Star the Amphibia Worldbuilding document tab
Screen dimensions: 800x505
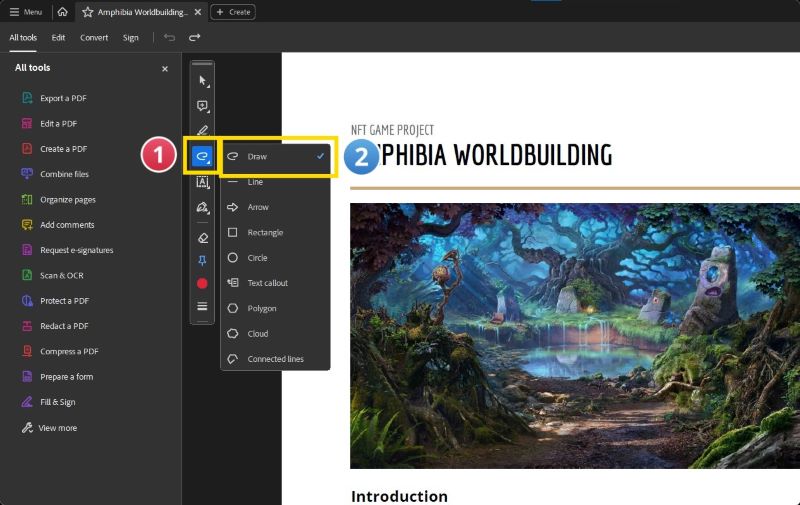click(88, 12)
